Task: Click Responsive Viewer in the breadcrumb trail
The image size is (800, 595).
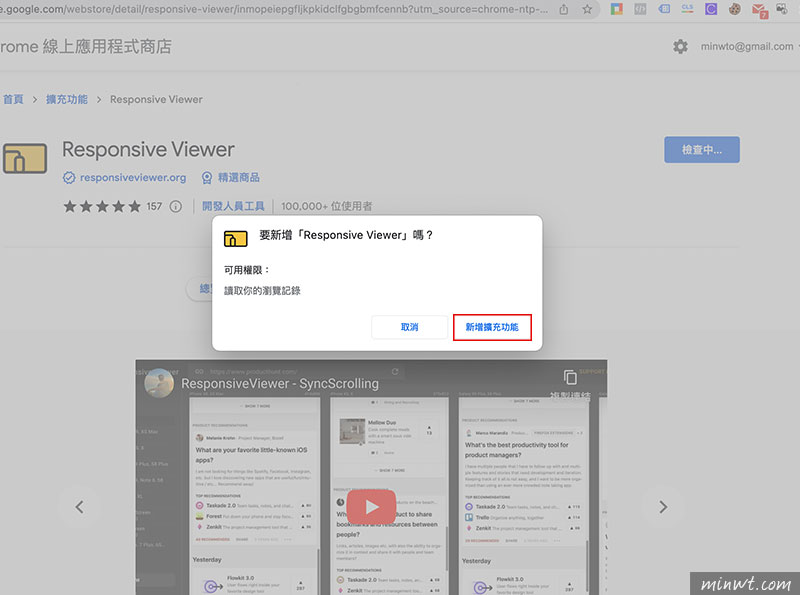Action: click(x=156, y=99)
